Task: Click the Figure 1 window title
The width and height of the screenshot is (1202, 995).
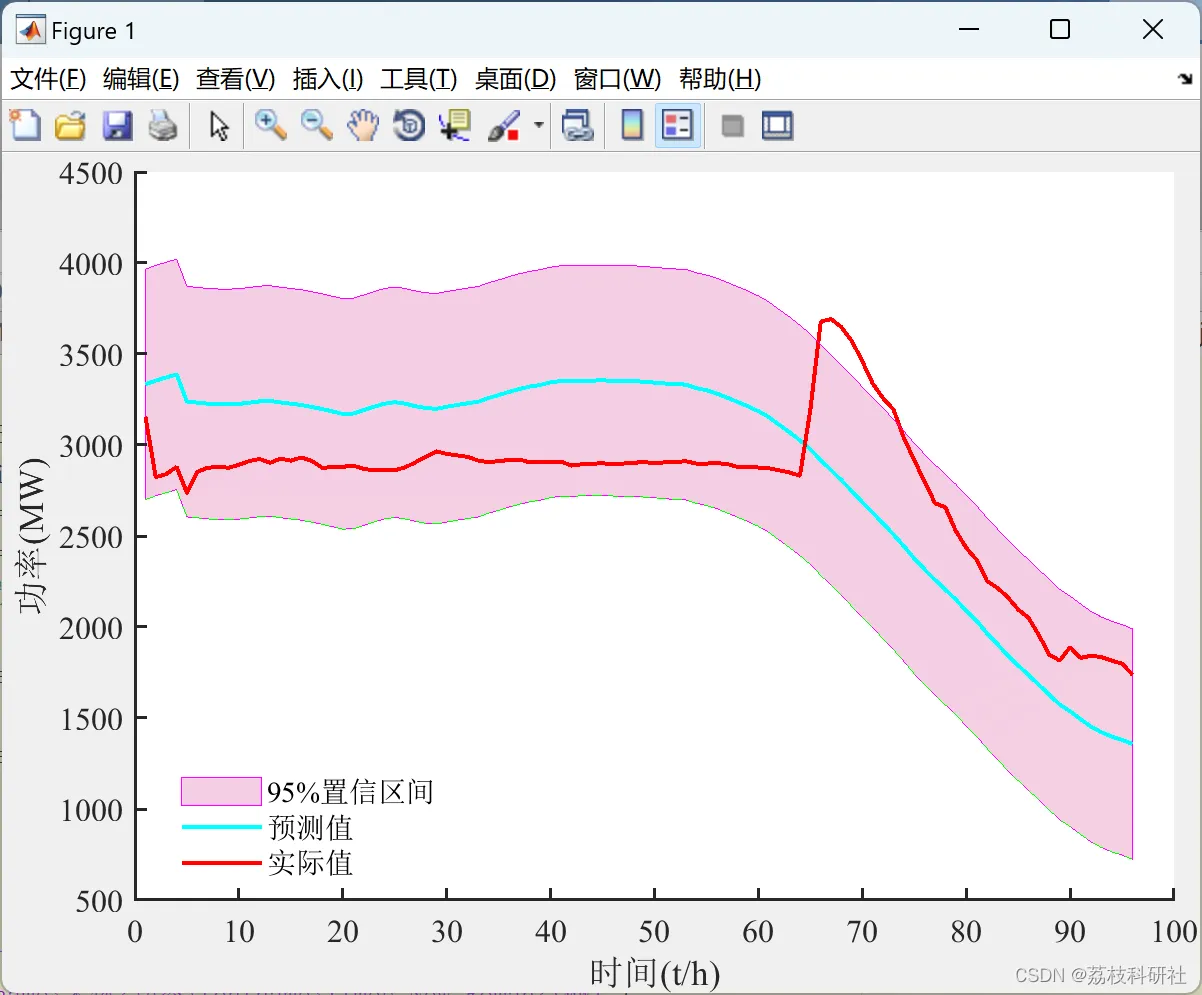Action: (93, 31)
